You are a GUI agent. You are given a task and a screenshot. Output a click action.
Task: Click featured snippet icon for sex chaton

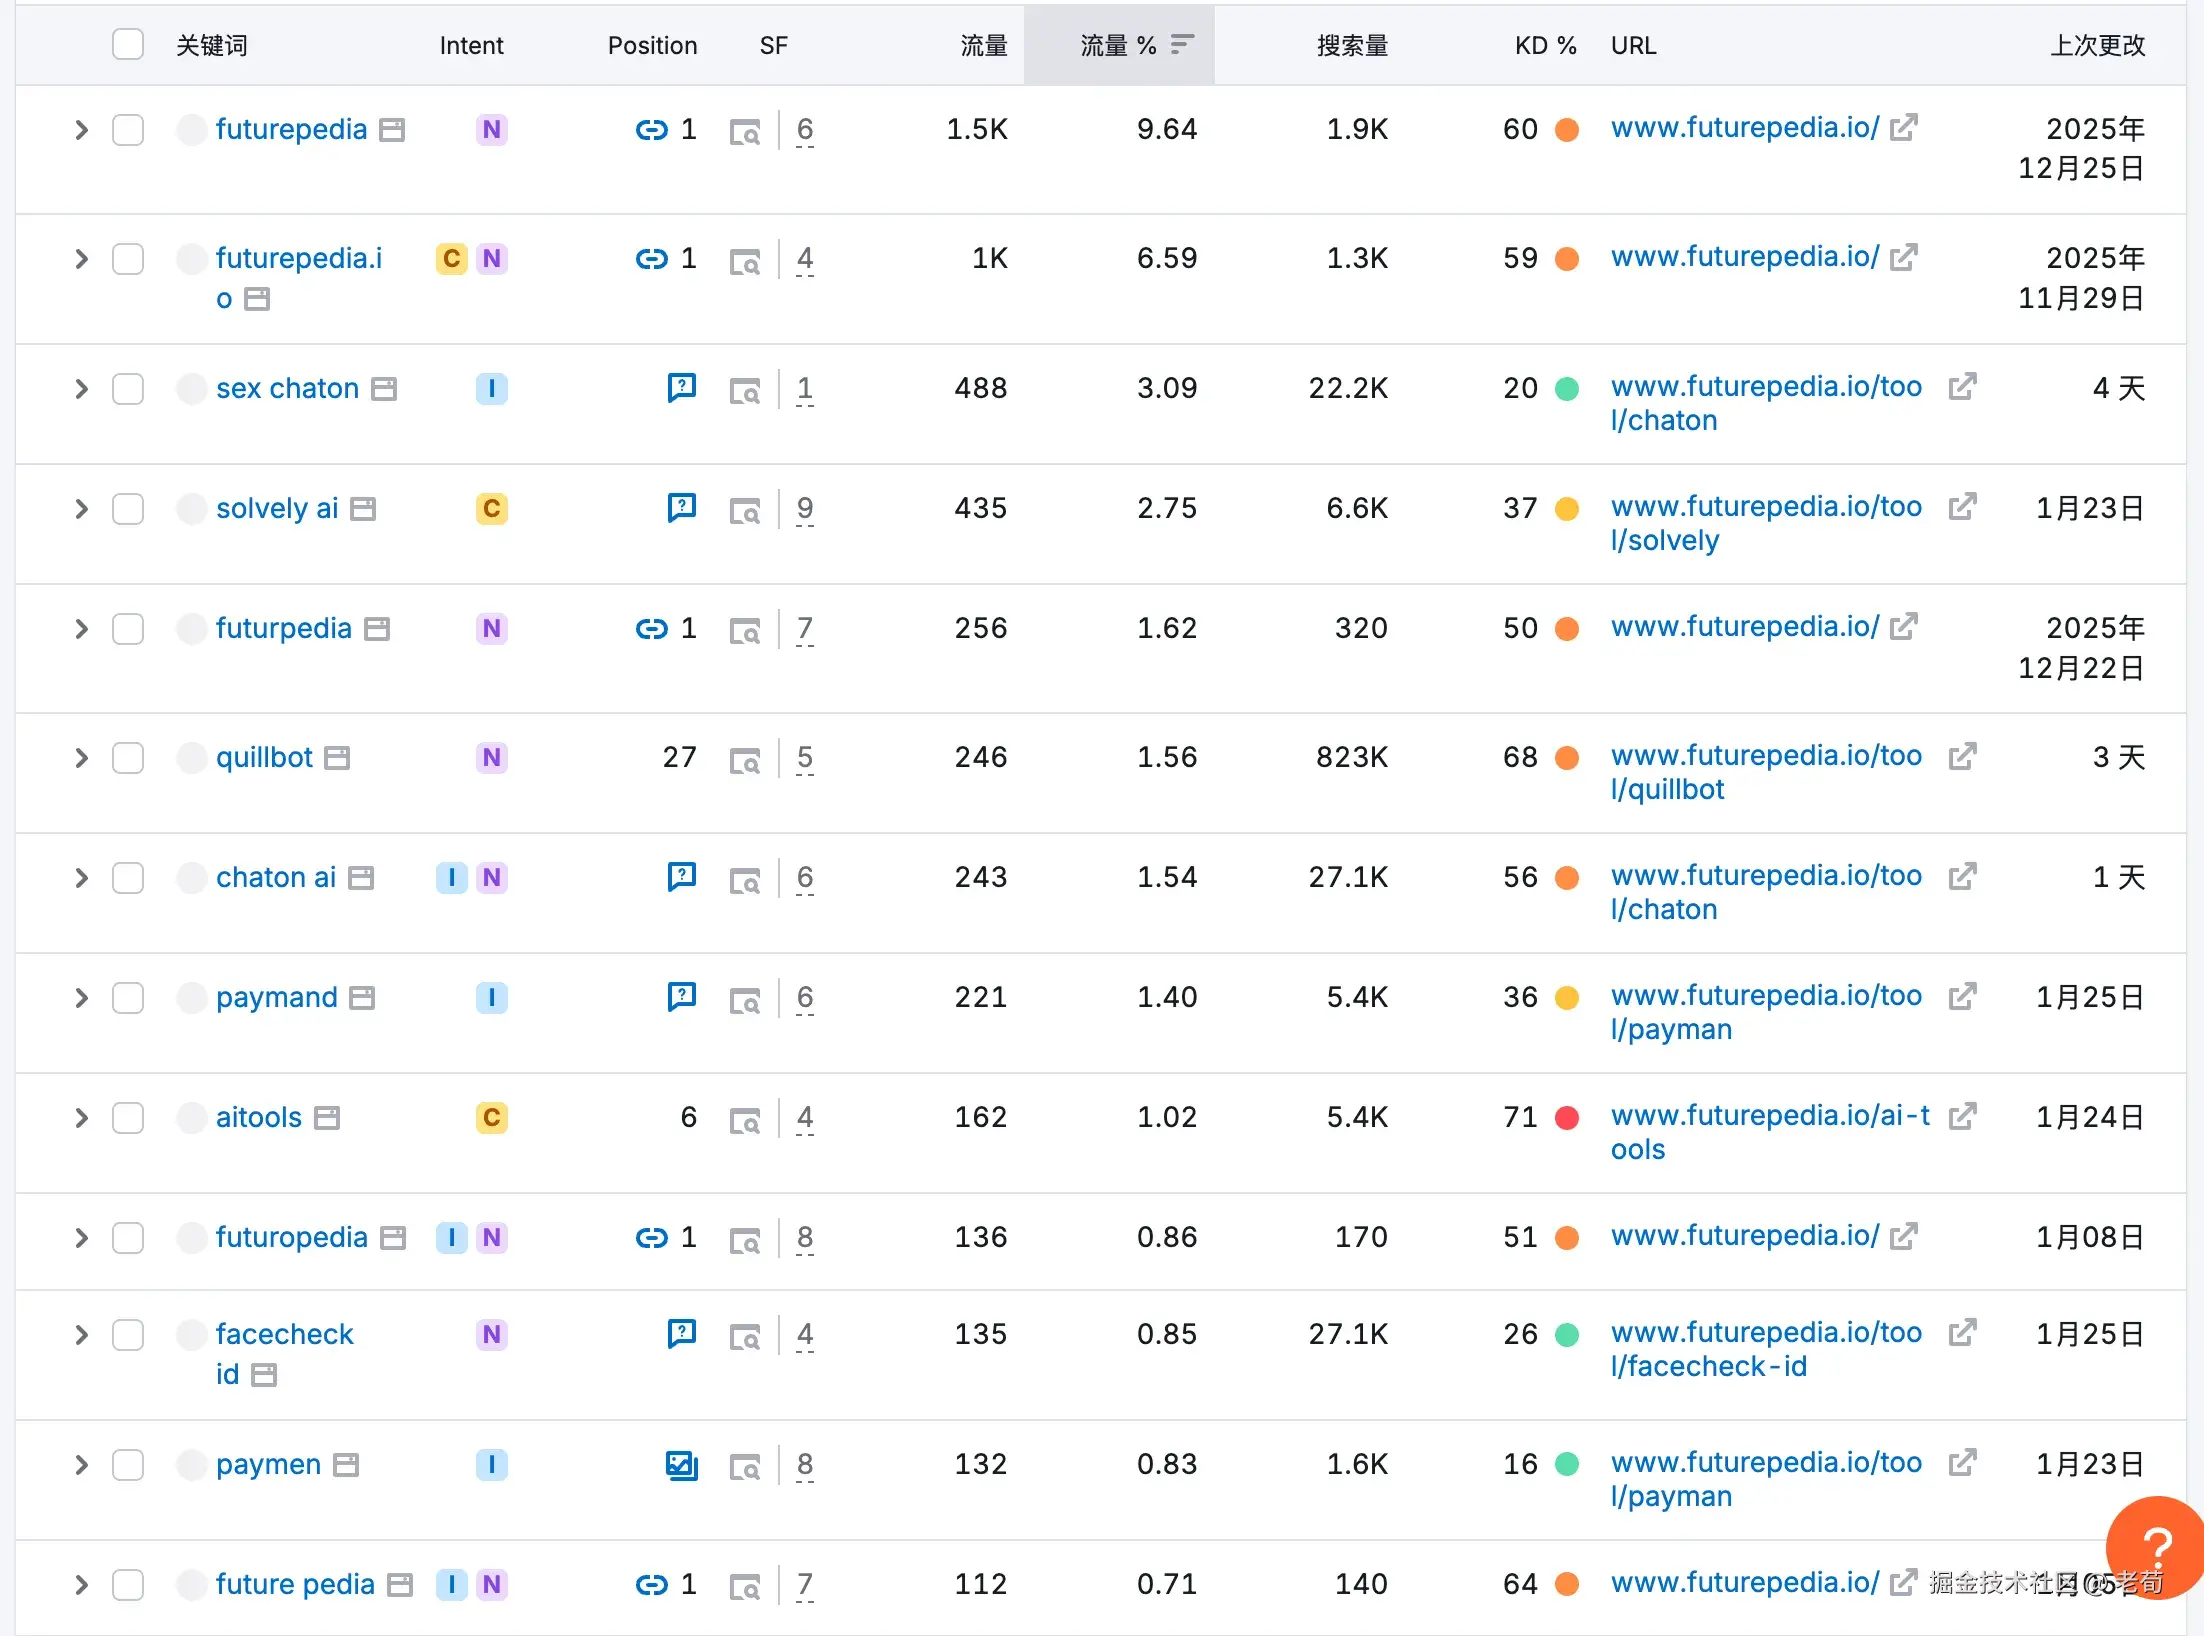click(x=681, y=387)
